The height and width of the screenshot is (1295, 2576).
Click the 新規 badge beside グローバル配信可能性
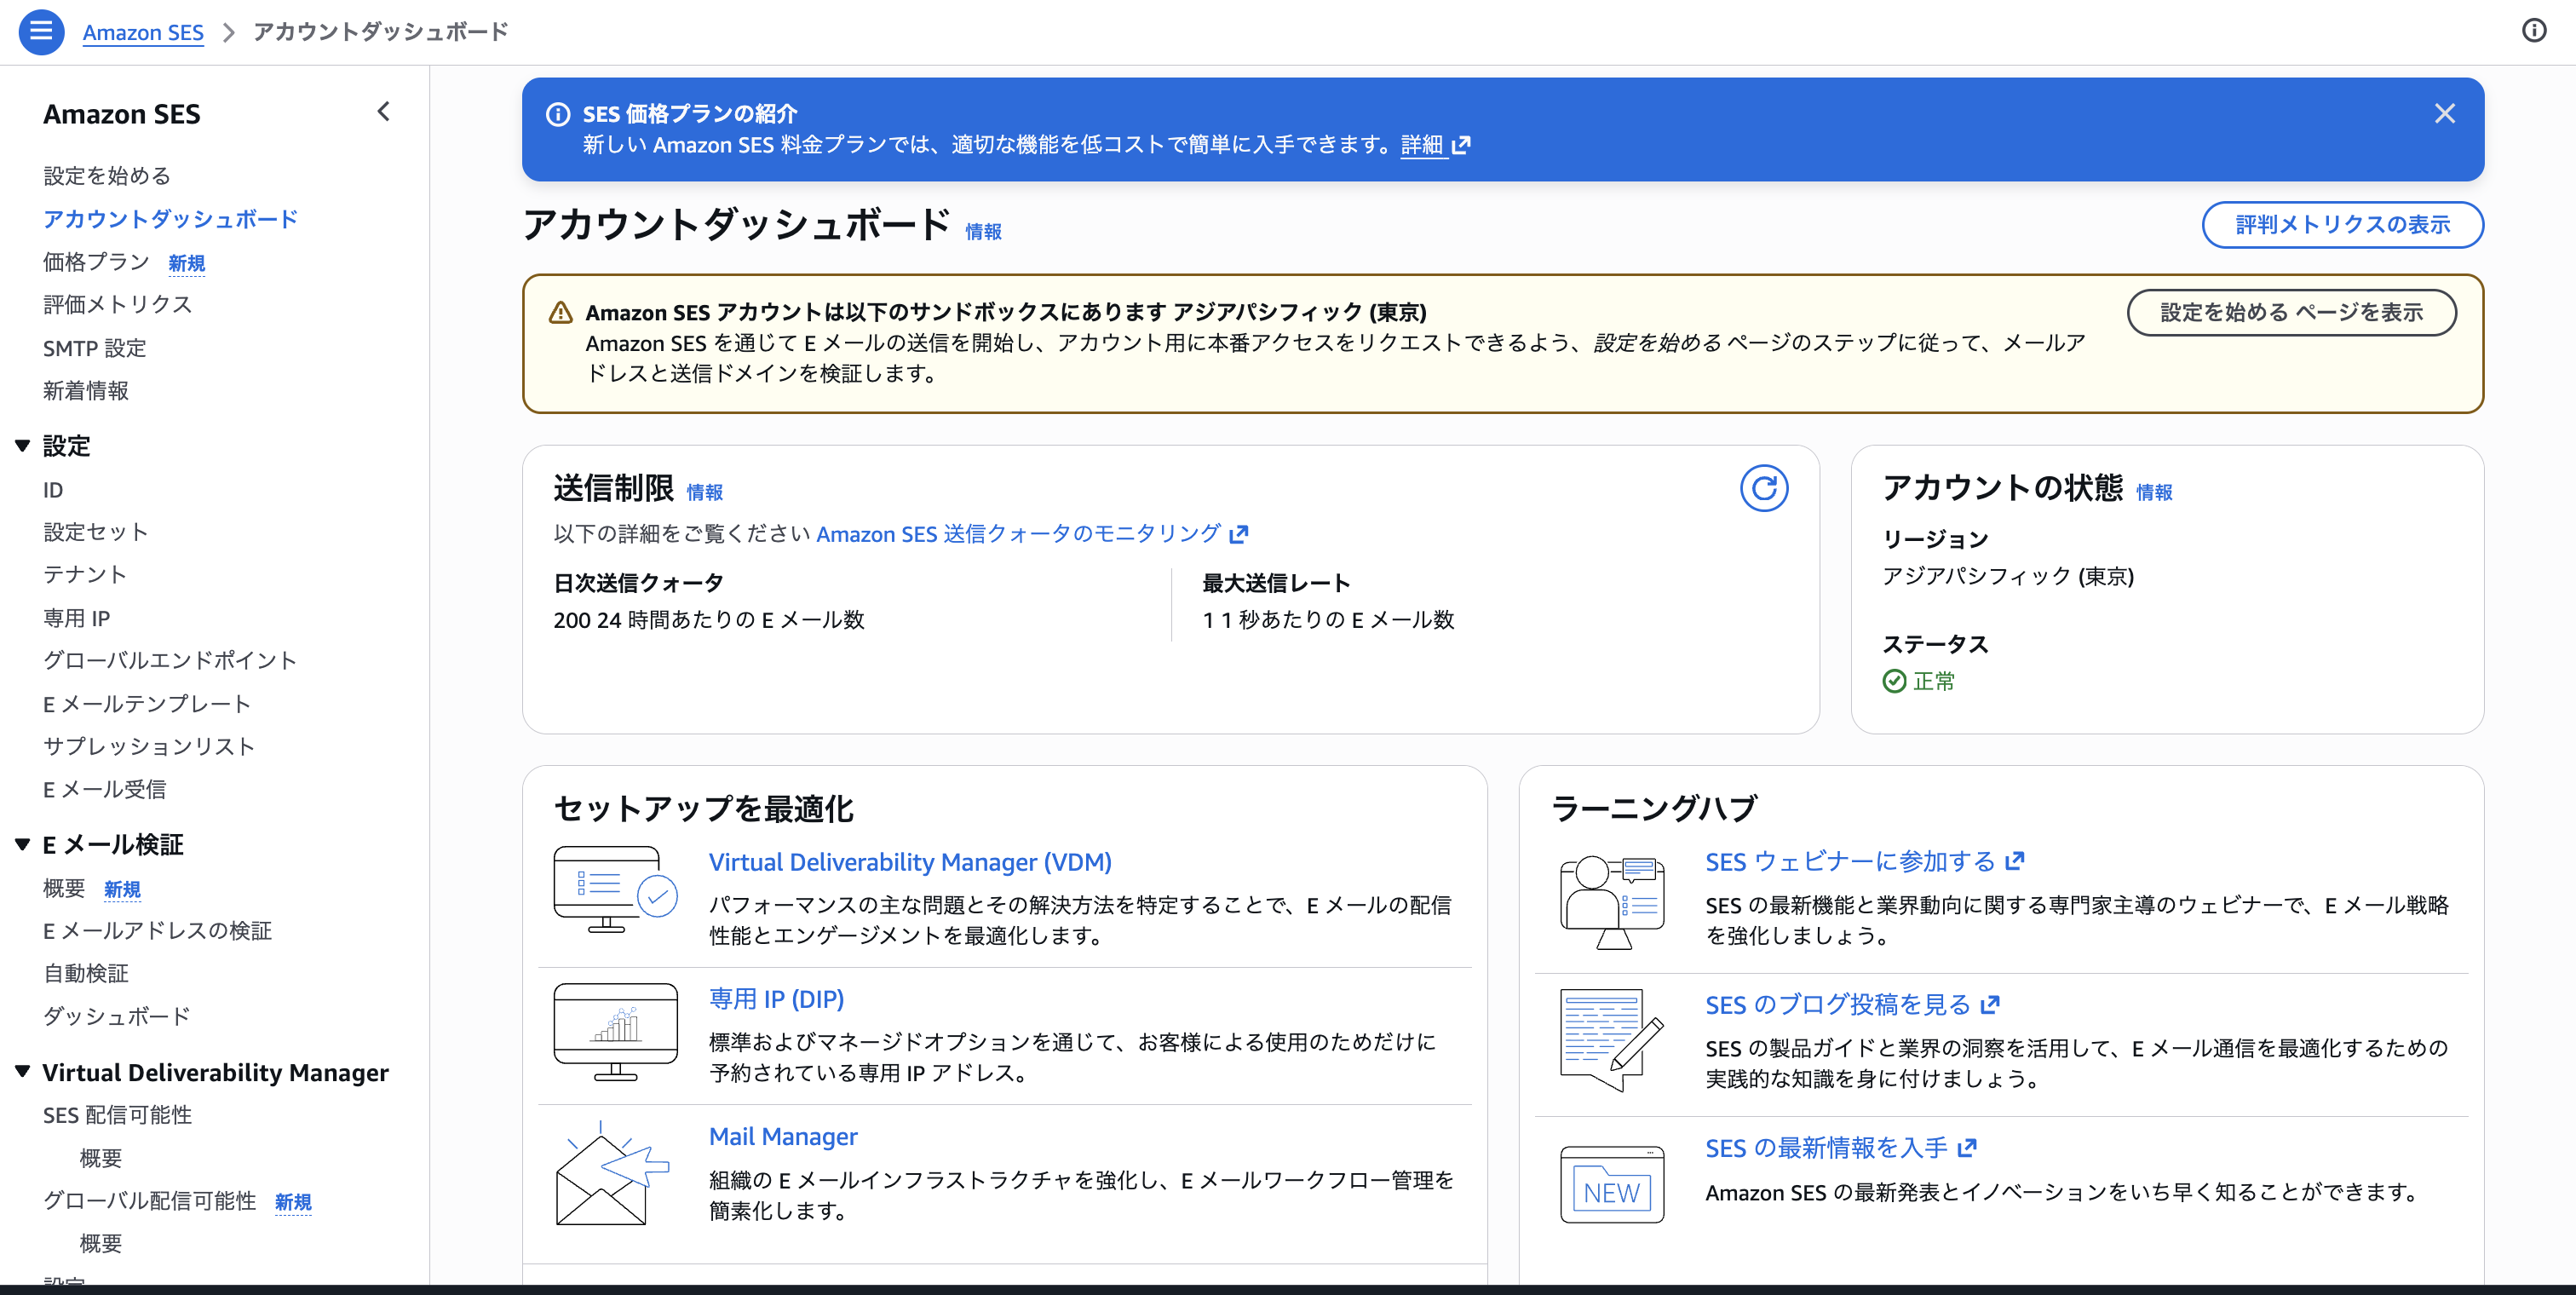coord(293,1201)
